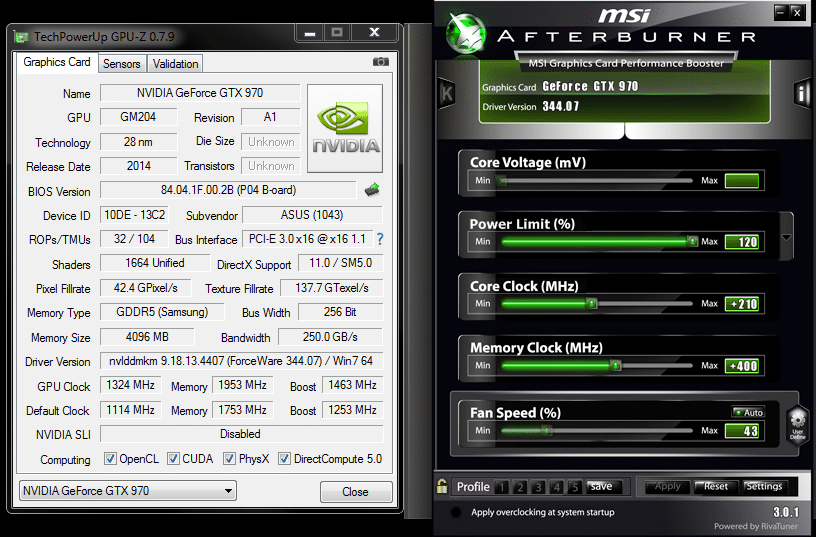
Task: Click the Afterburner Apply button
Action: click(x=668, y=487)
